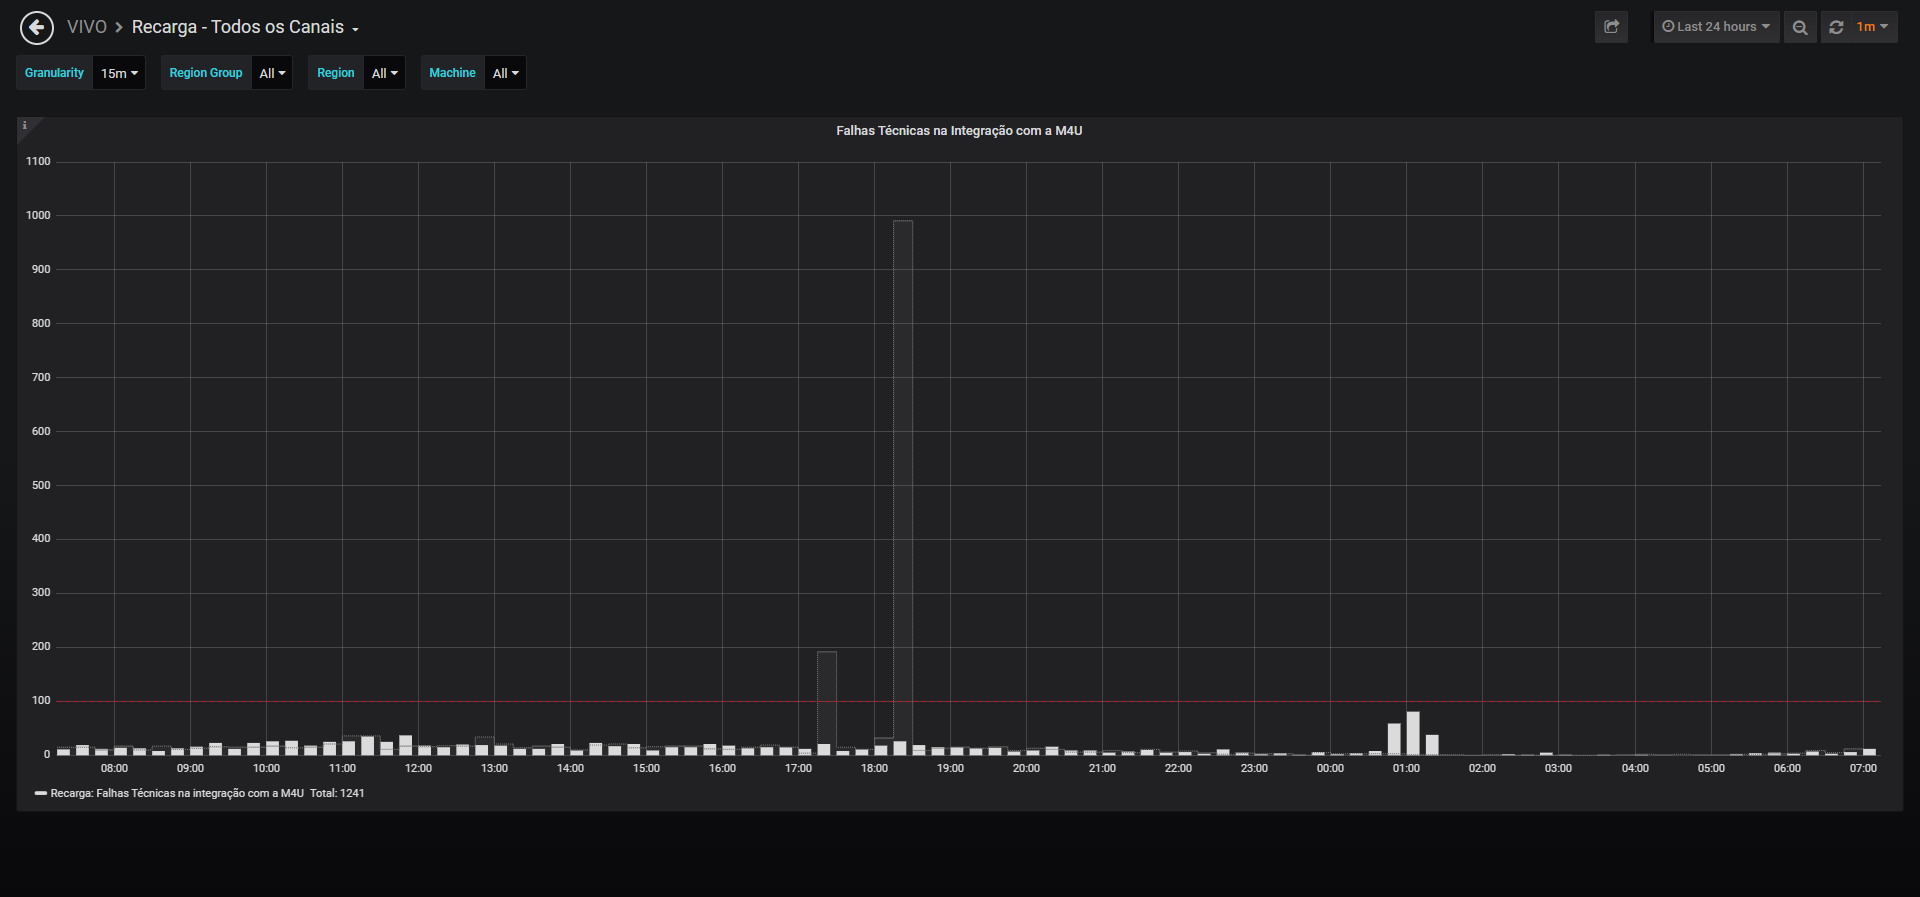
Task: Open the Recarga - Todos os Canais dashboard menu
Action: click(x=245, y=27)
